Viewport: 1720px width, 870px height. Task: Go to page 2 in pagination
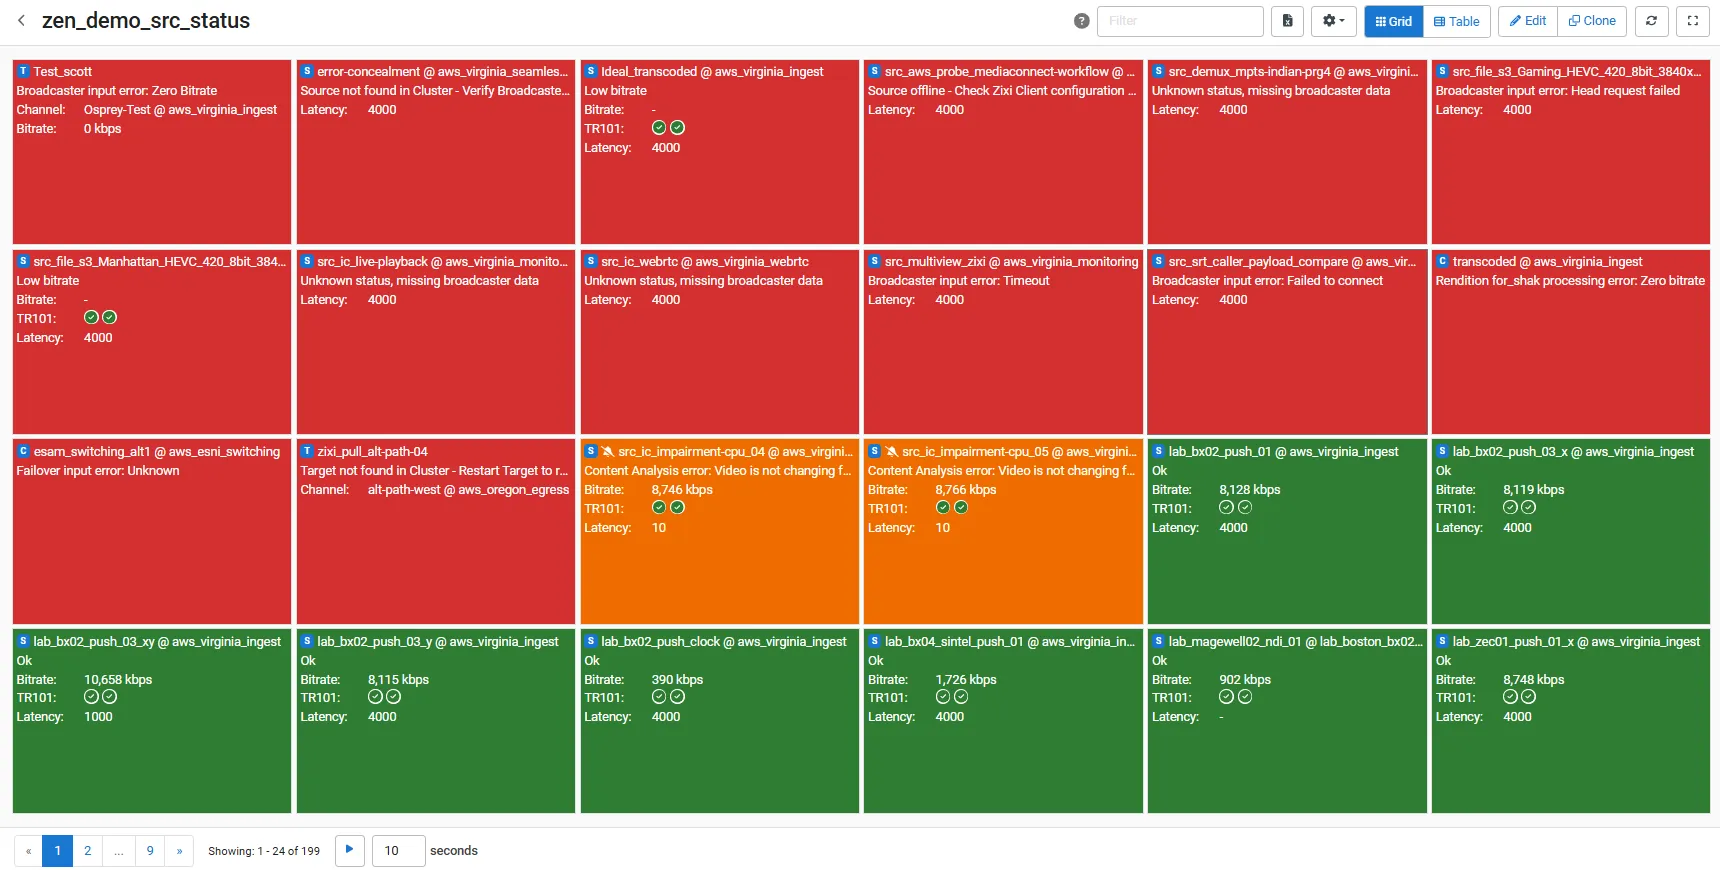(88, 851)
